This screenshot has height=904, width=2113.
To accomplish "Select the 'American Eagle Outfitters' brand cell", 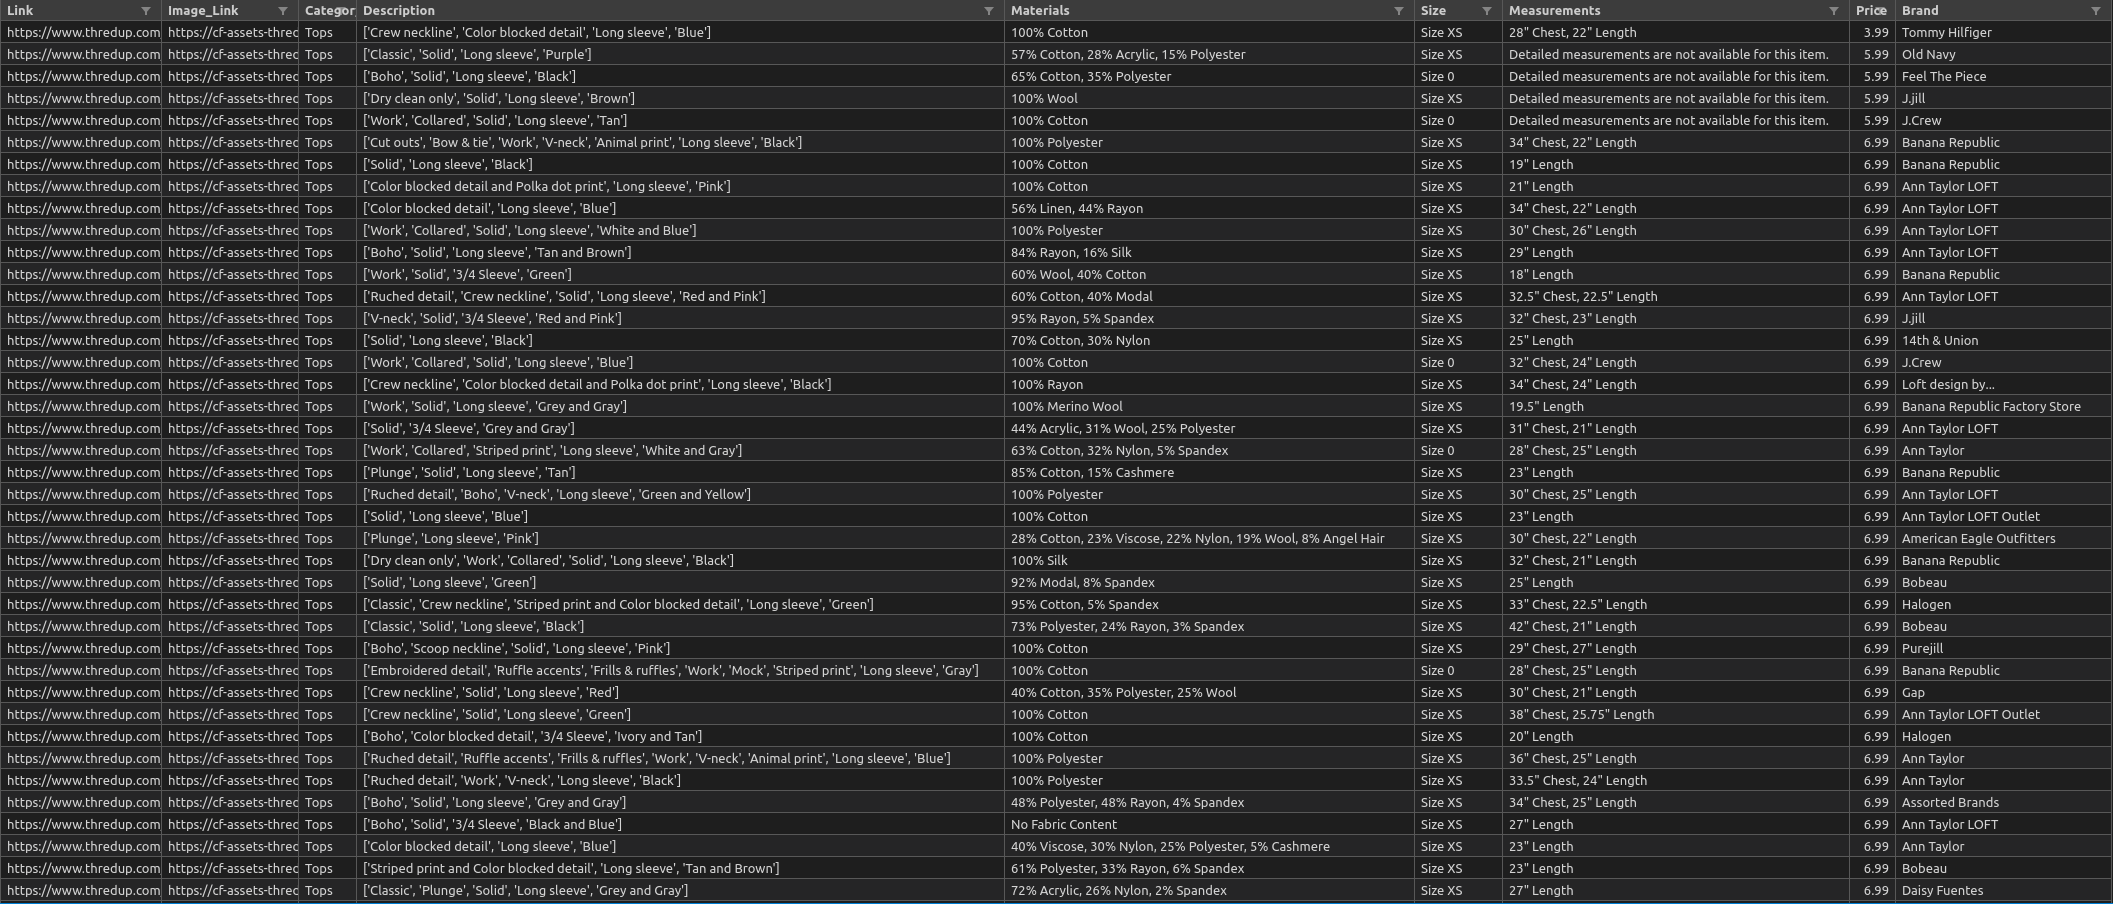I will [2004, 539].
